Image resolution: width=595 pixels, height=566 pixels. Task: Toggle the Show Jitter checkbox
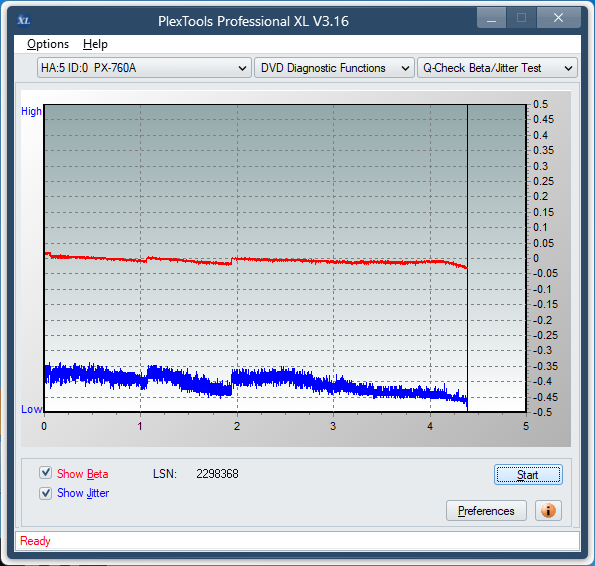pyautogui.click(x=46, y=493)
